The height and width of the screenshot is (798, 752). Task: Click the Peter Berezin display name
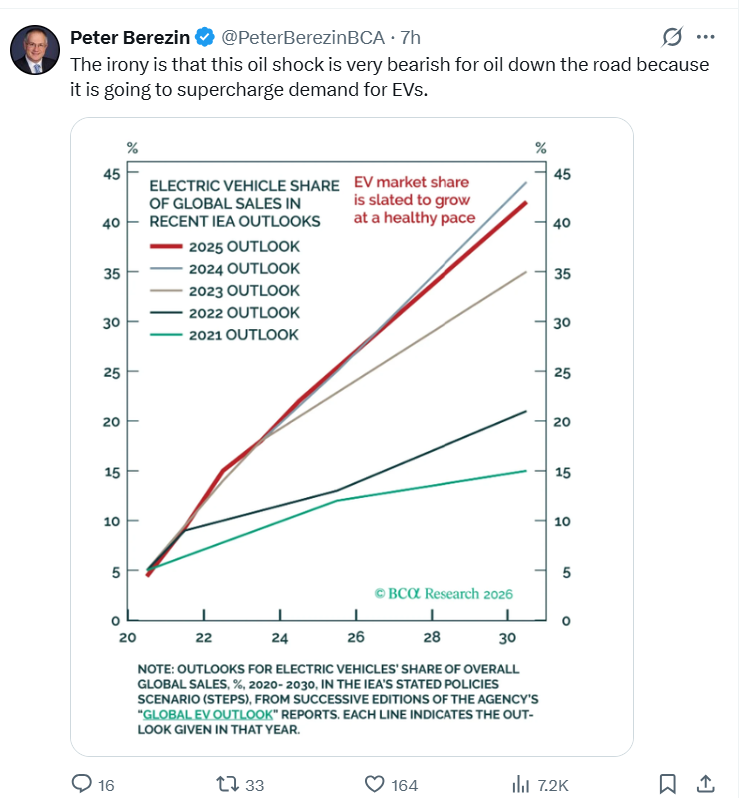tap(129, 38)
